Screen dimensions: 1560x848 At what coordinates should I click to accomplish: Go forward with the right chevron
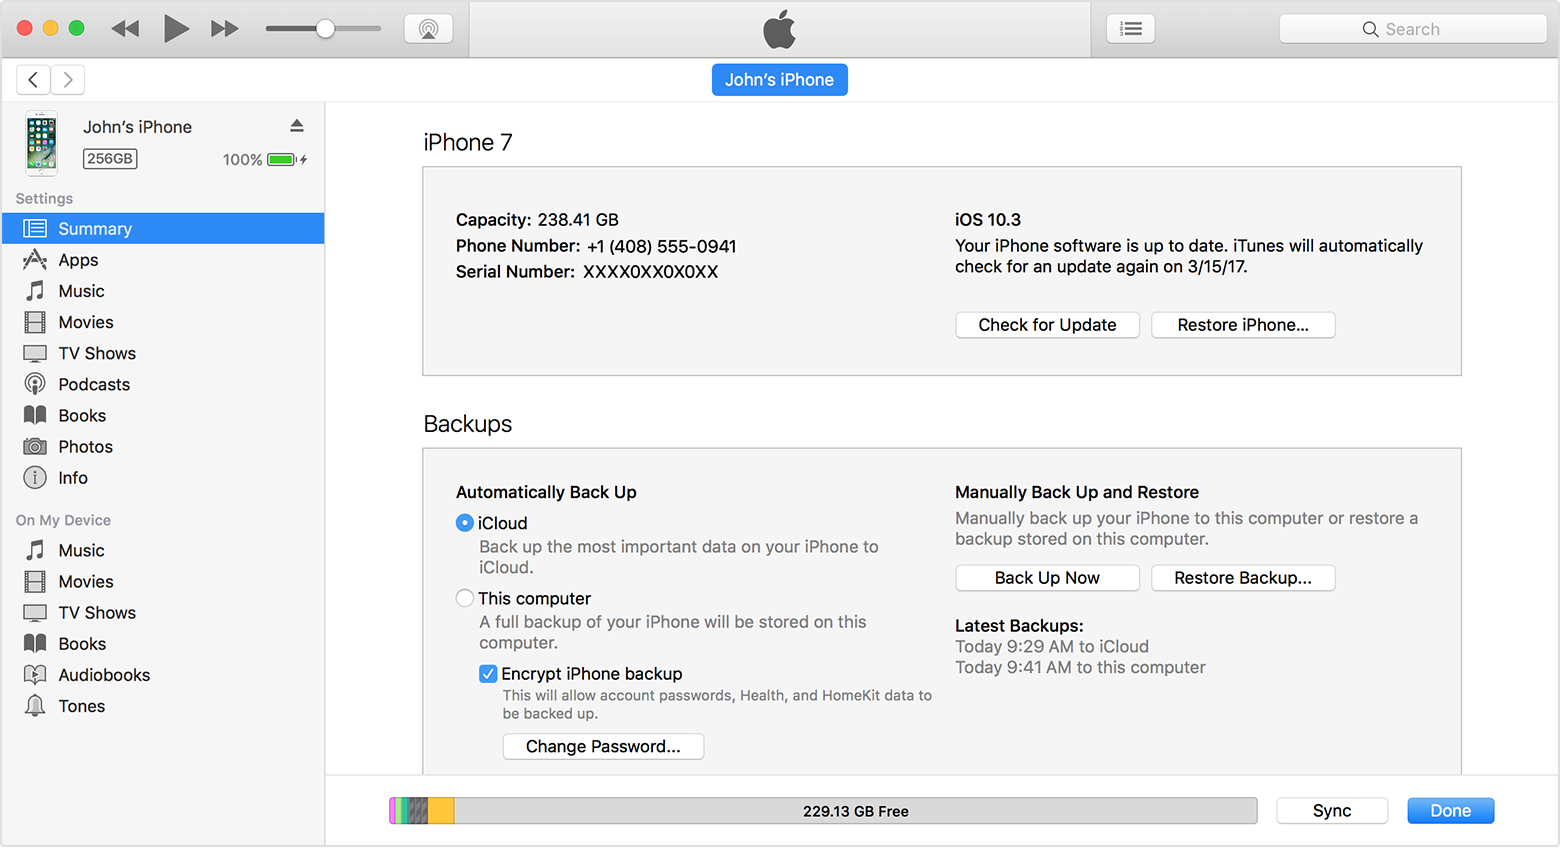click(x=68, y=80)
